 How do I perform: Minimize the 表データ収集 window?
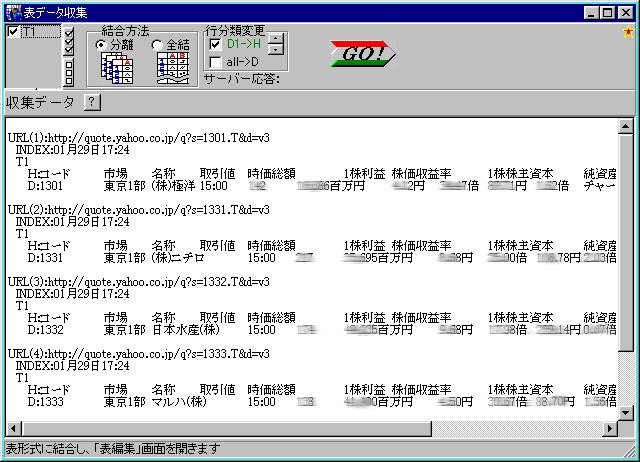tap(591, 13)
